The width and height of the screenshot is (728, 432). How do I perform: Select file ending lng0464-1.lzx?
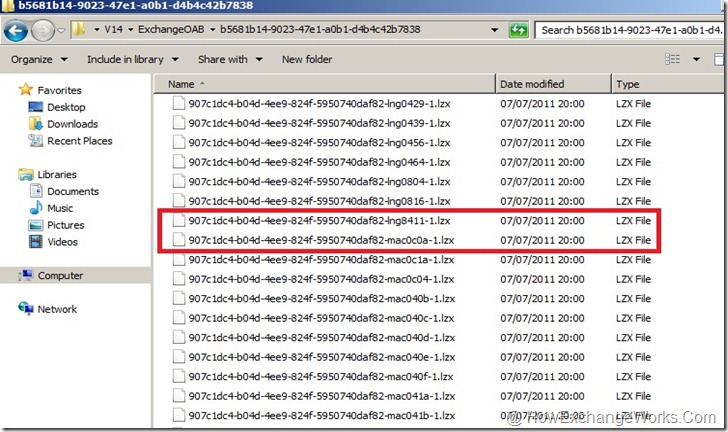[319, 162]
